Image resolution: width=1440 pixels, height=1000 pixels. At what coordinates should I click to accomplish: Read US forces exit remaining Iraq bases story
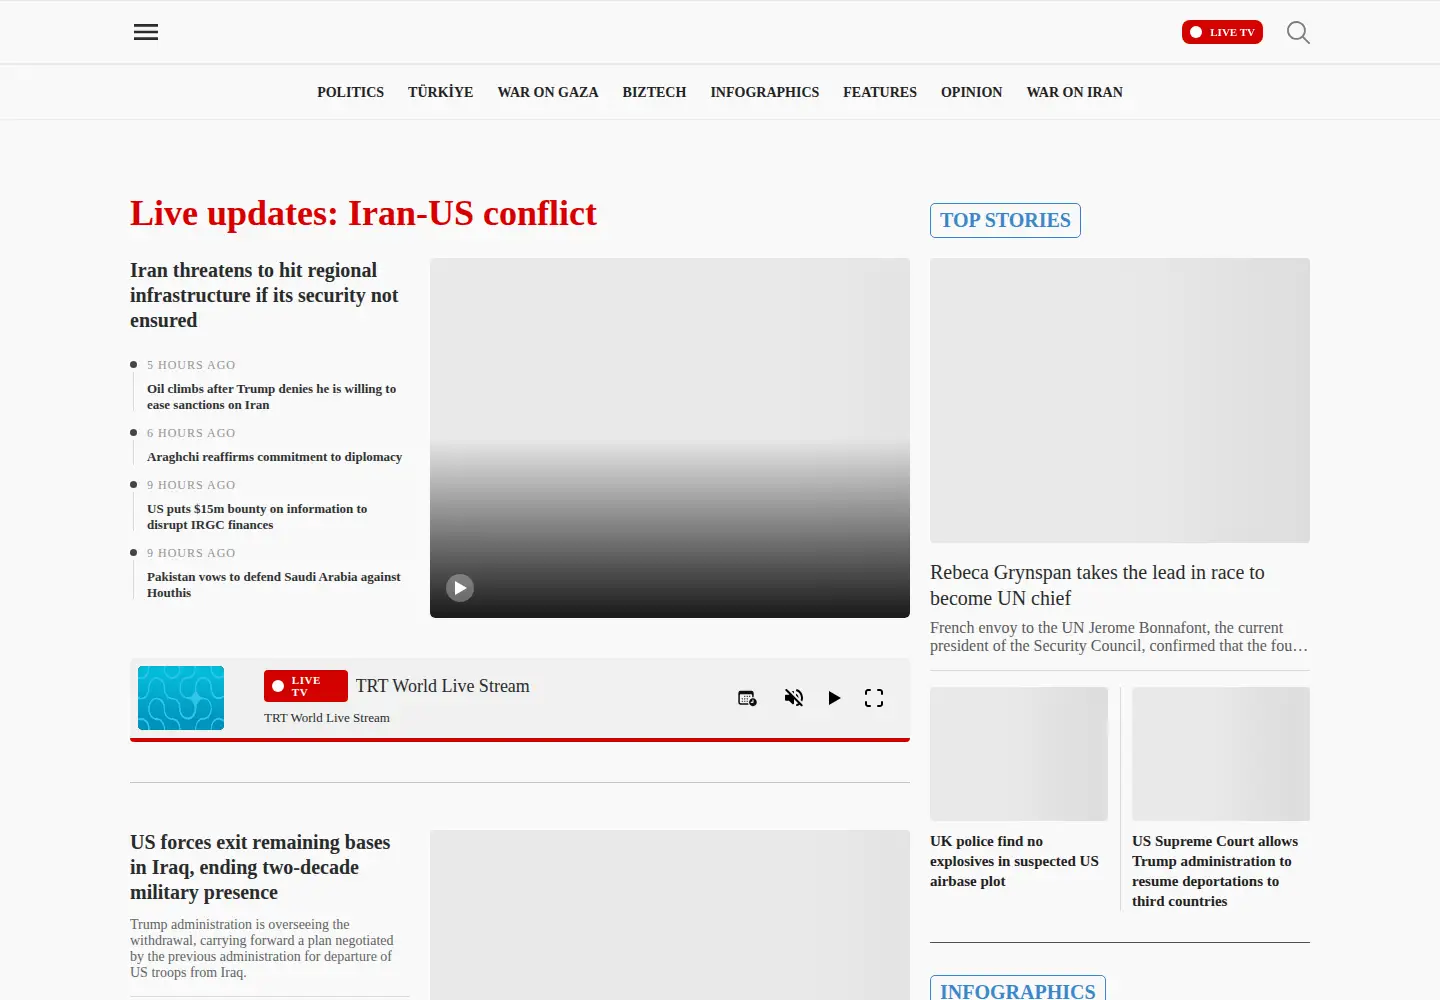(x=260, y=867)
